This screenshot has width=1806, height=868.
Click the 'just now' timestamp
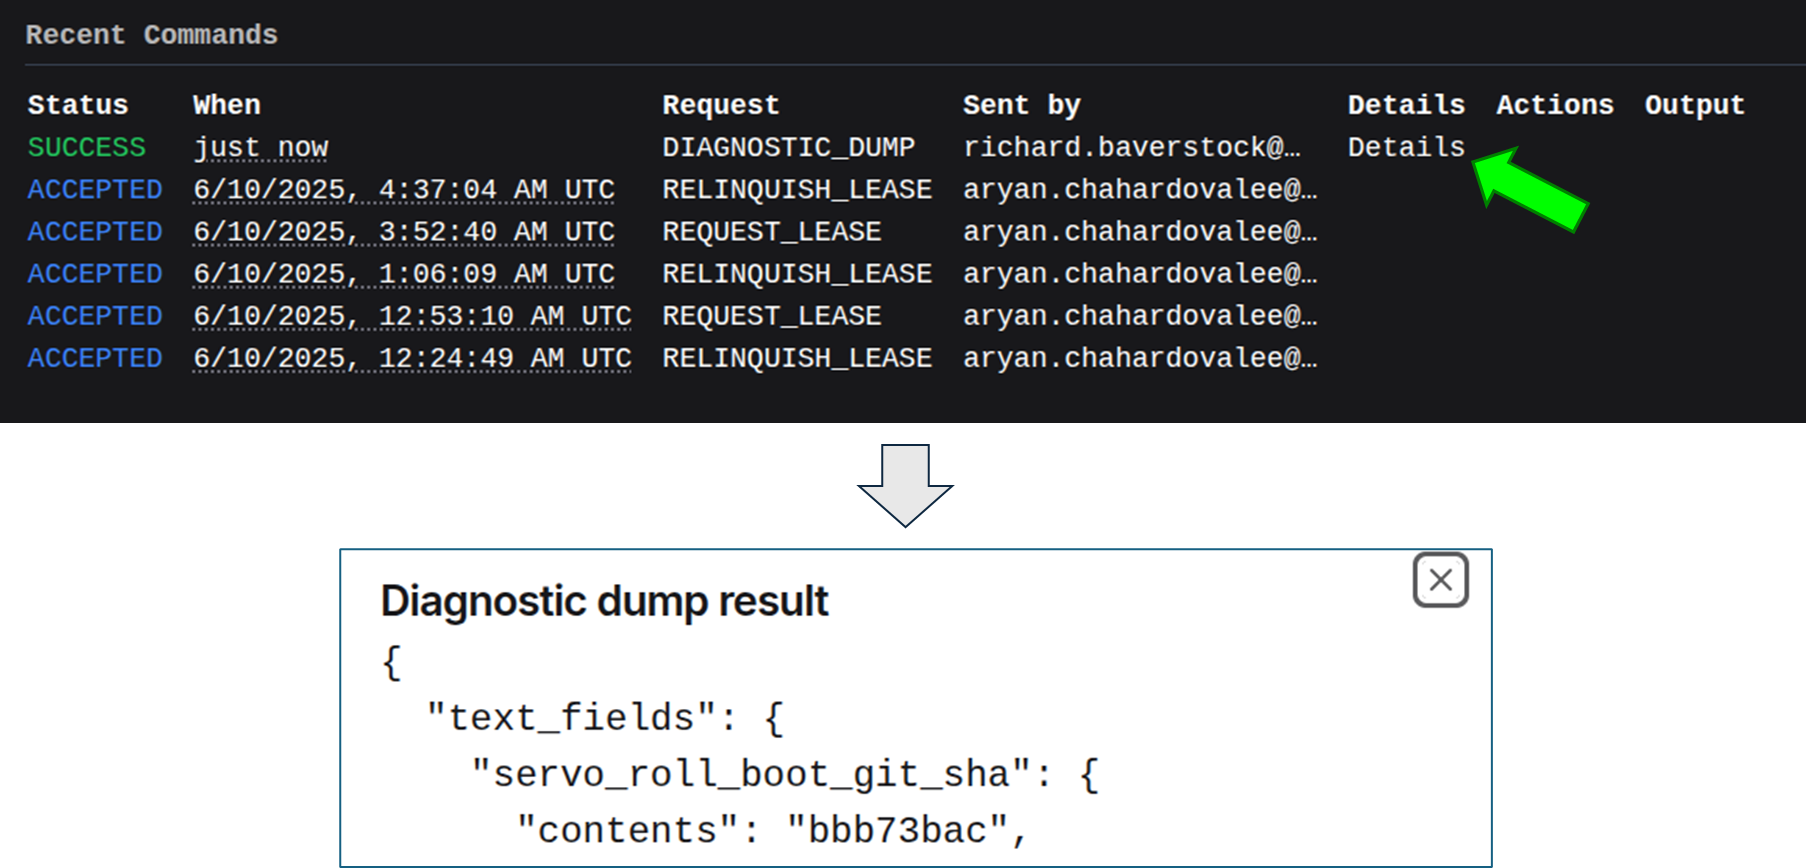pyautogui.click(x=261, y=147)
